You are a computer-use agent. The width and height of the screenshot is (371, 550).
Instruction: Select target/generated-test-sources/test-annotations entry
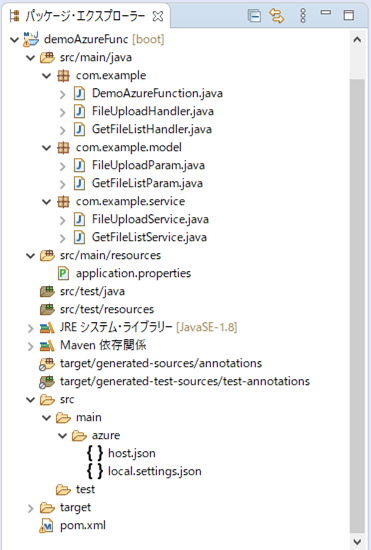(185, 381)
